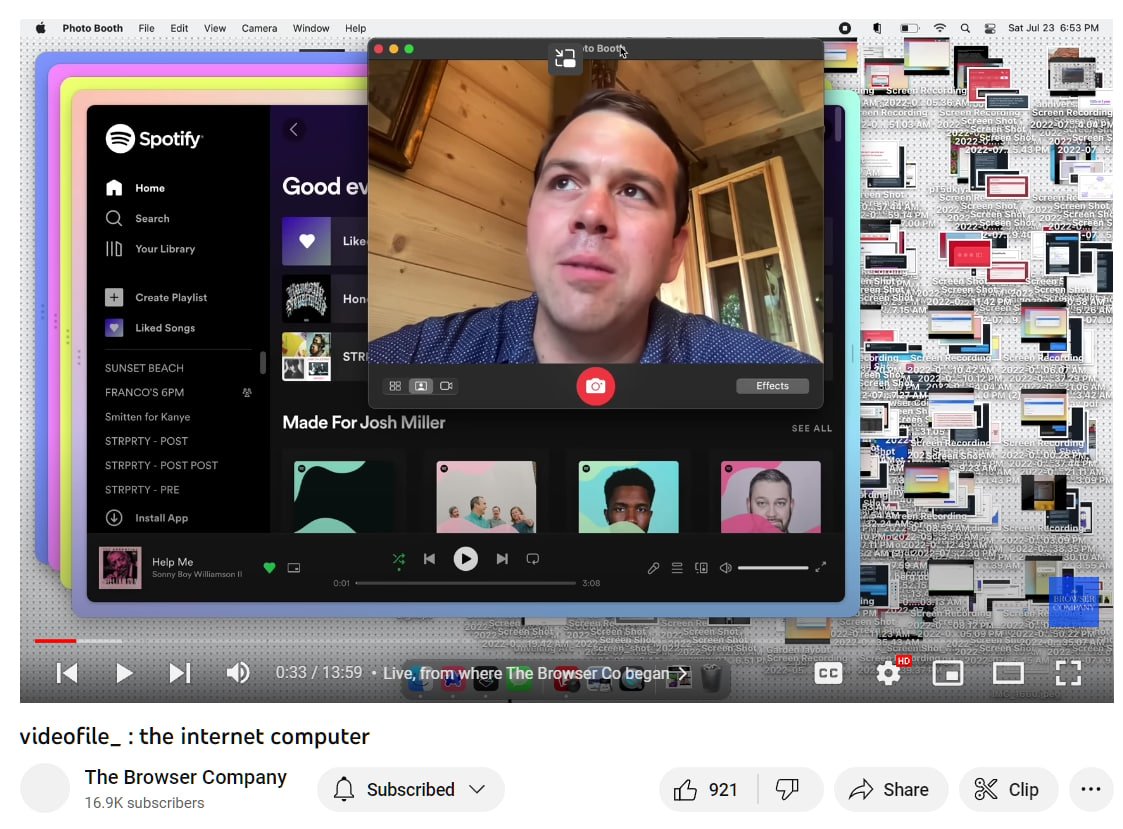This screenshot has height=829, width=1123.
Task: Open the File menu
Action: [146, 28]
